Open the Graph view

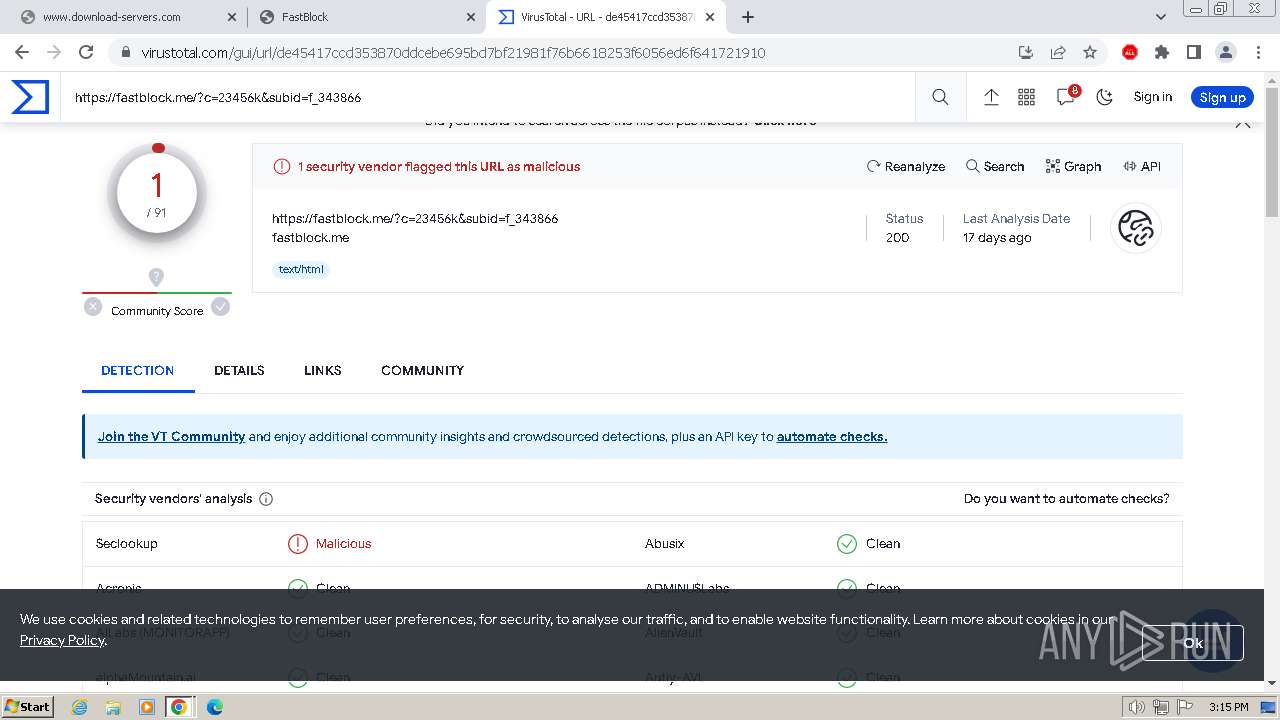coord(1073,167)
